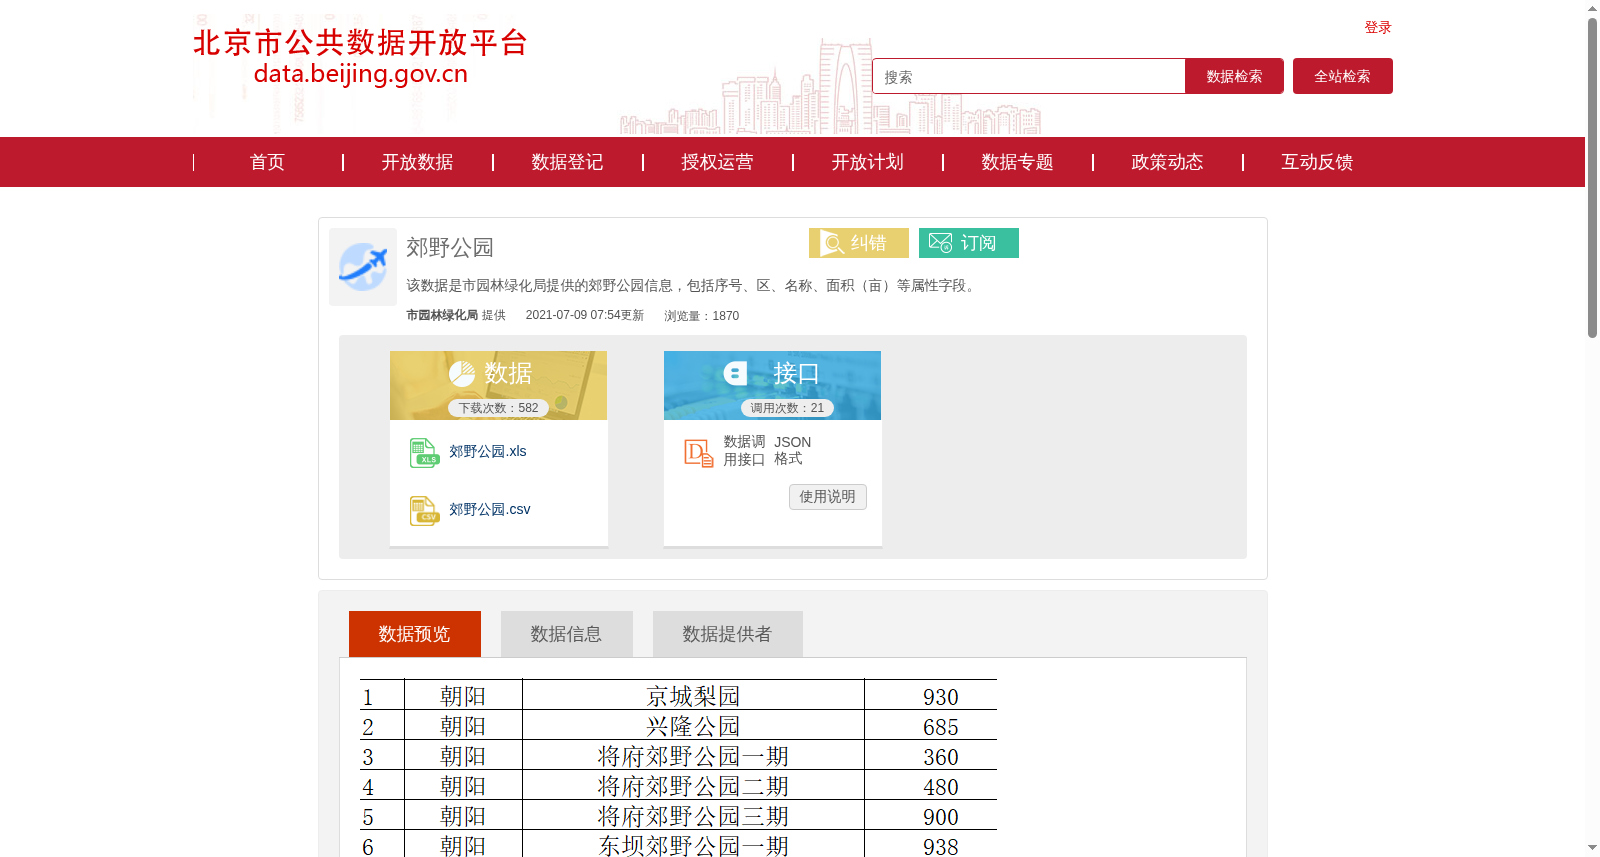1600x857 pixels.
Task: Click the 使用说明 button
Action: click(828, 497)
